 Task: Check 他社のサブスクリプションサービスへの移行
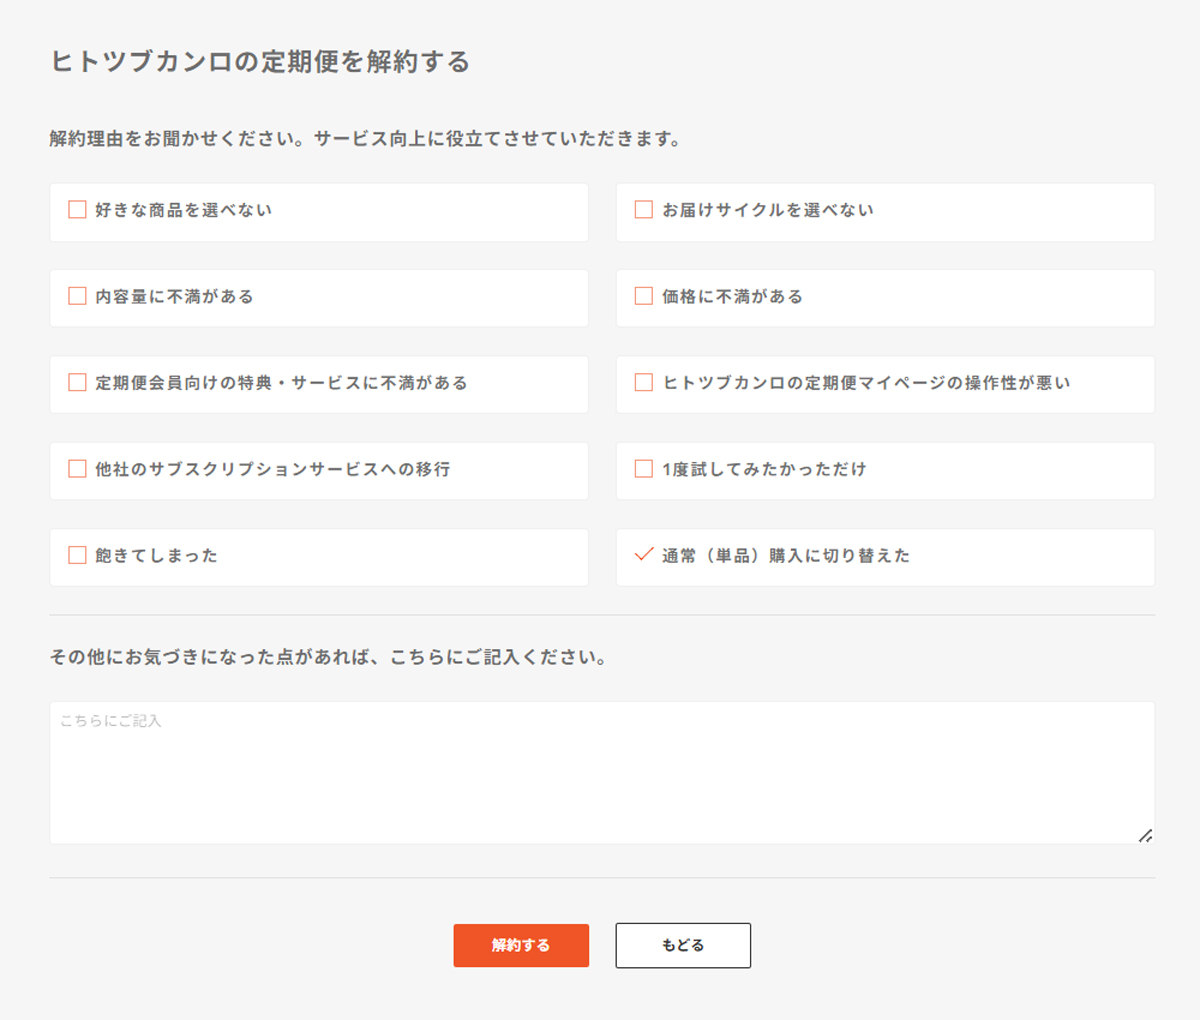(77, 469)
